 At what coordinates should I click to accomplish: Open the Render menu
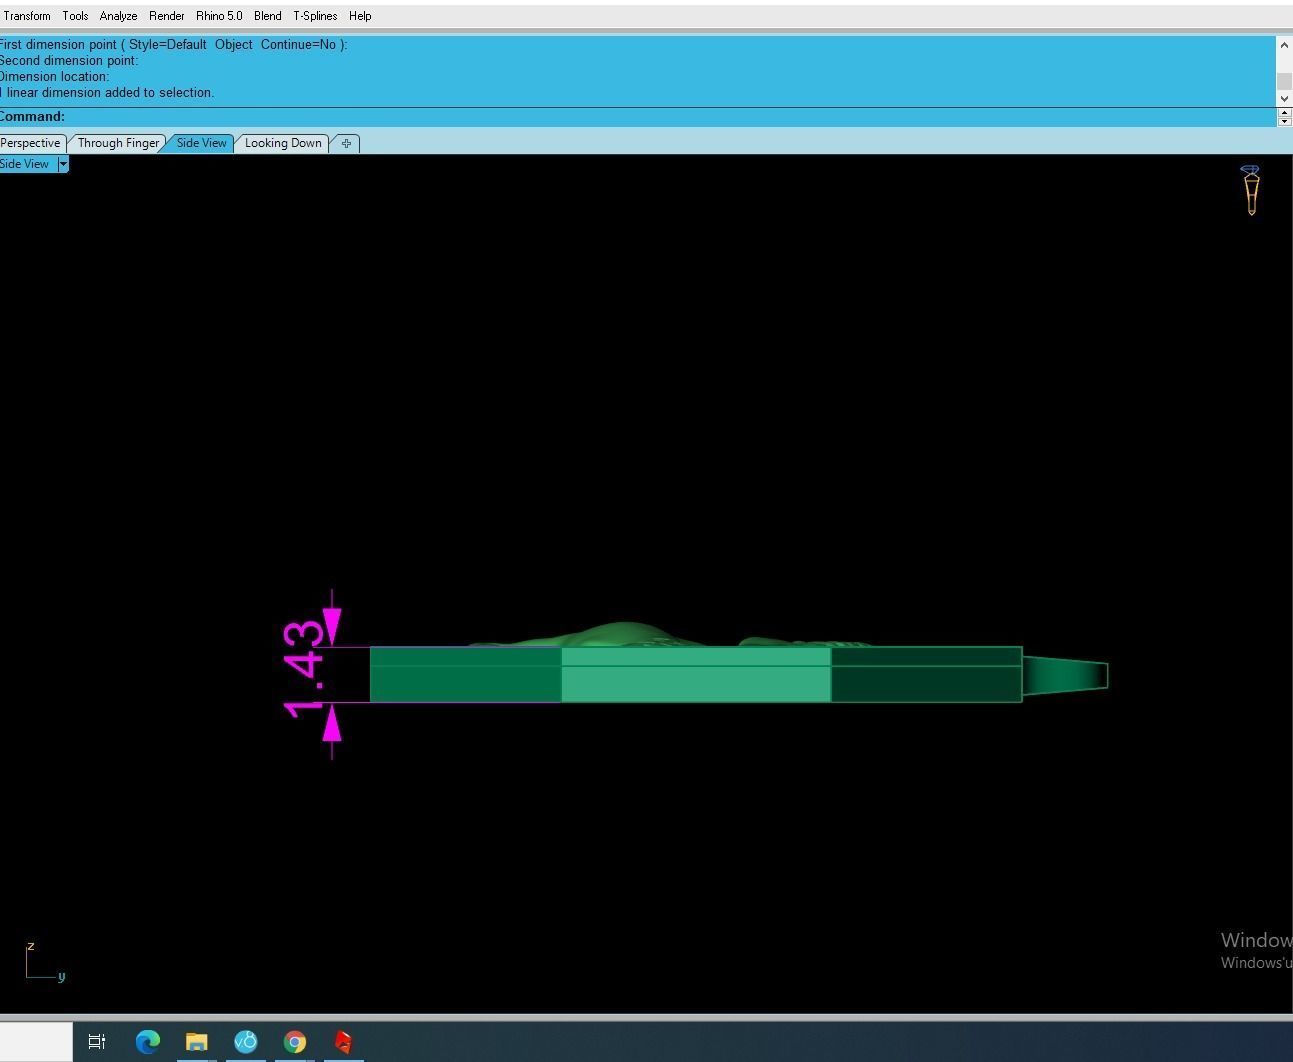pos(166,16)
